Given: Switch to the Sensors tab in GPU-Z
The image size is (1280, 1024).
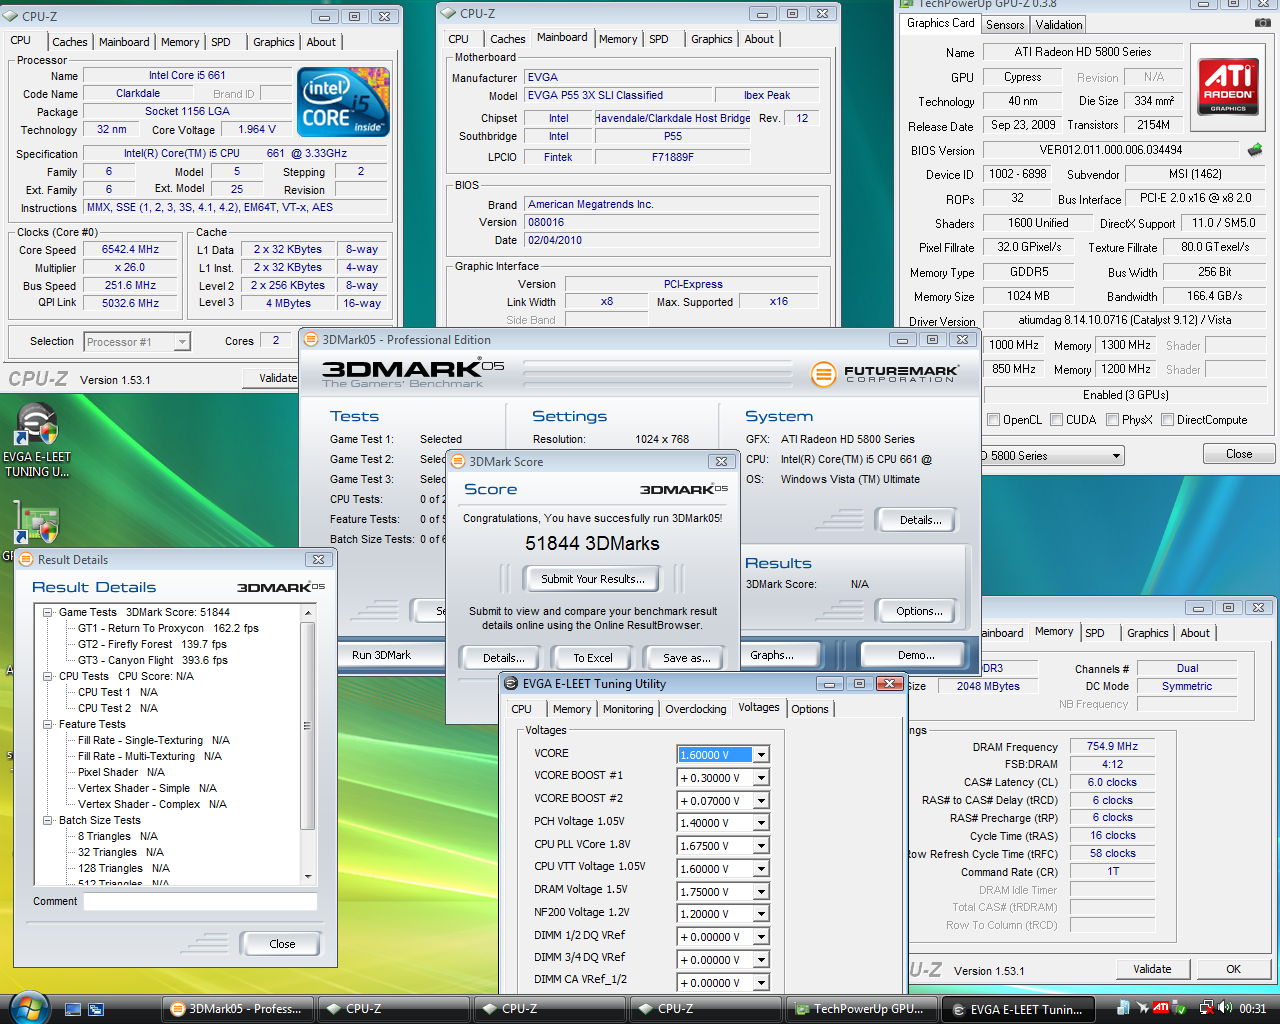Looking at the screenshot, I should coord(1005,25).
